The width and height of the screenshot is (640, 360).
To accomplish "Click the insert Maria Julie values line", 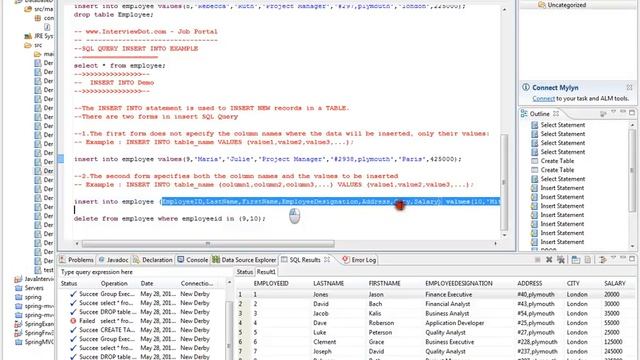I will pyautogui.click(x=268, y=159).
